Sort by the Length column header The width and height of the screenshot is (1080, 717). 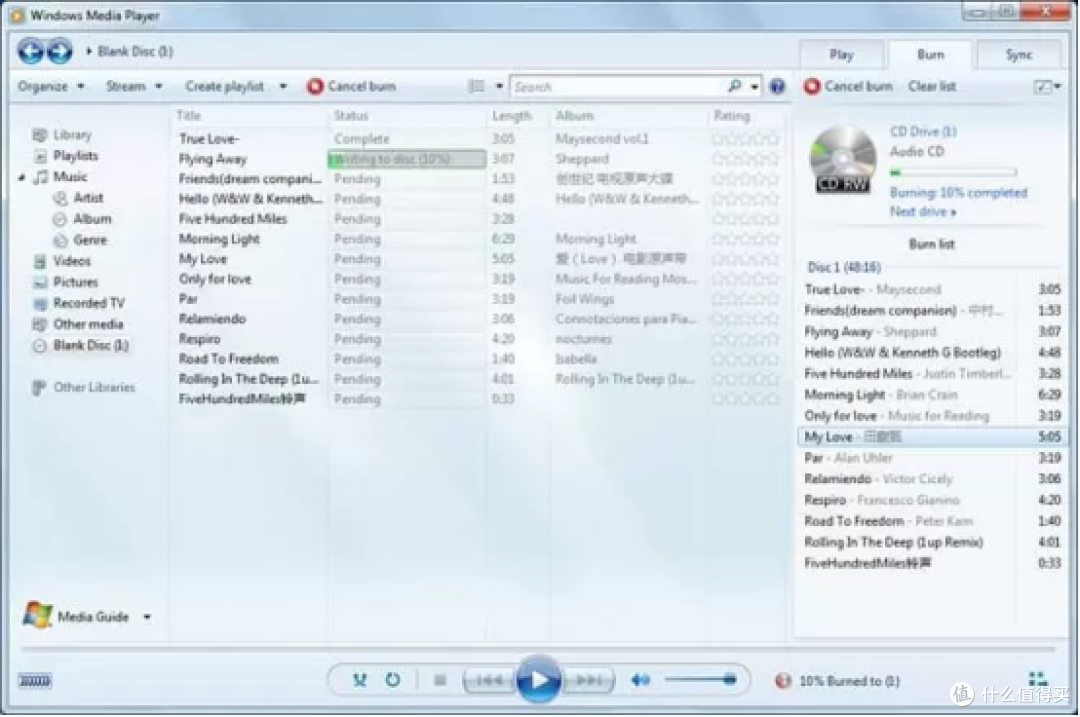[x=511, y=116]
